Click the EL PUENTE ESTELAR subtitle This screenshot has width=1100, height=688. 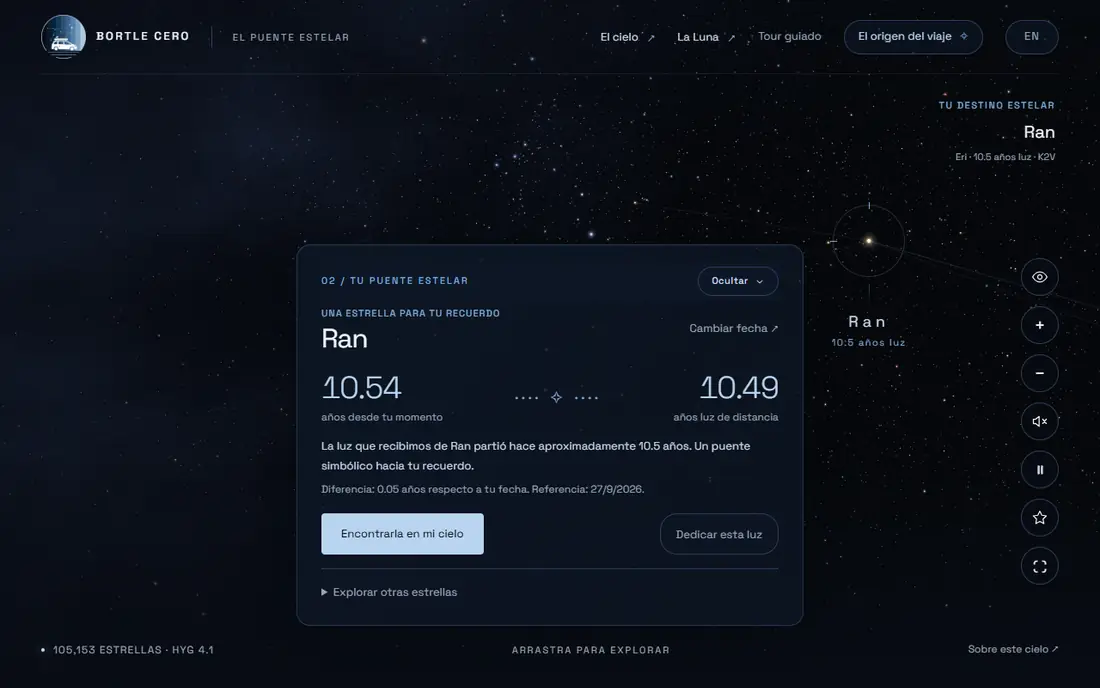290,37
